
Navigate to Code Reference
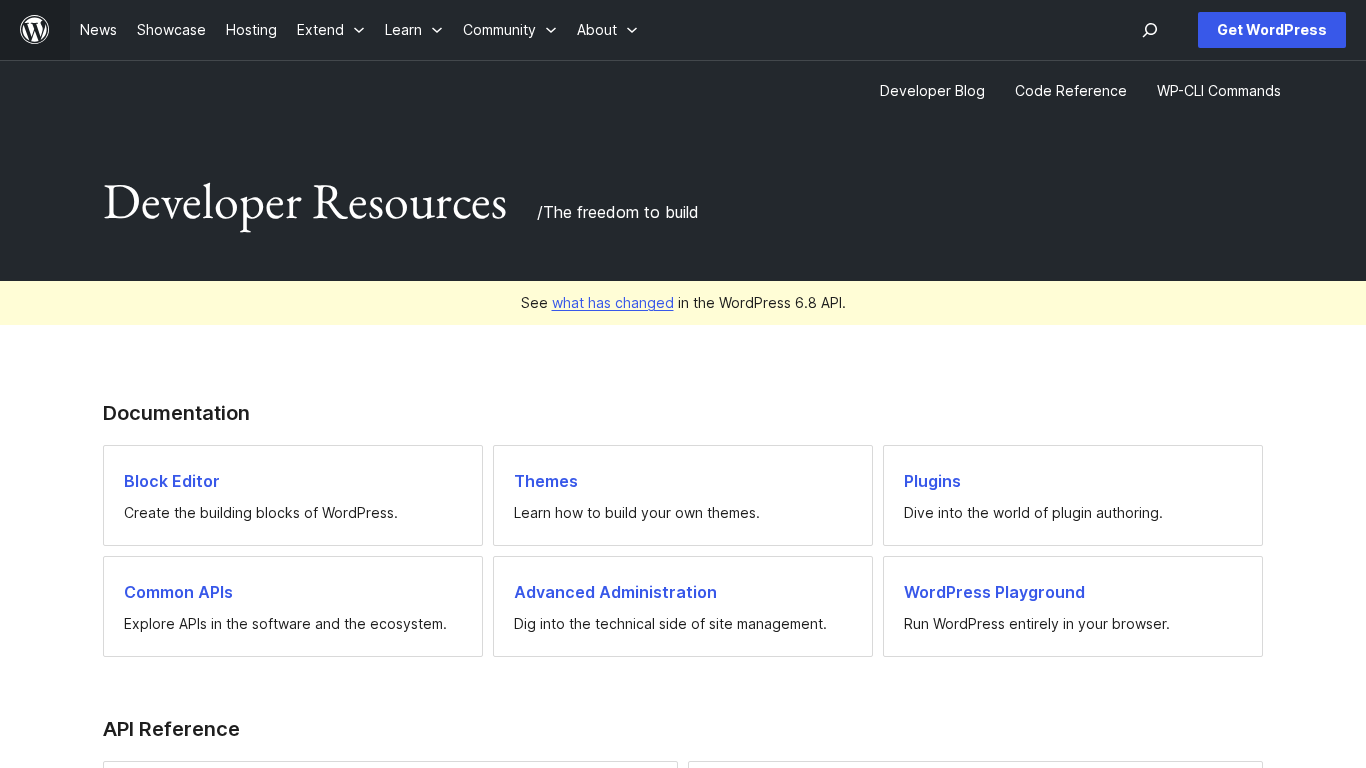(x=1070, y=91)
